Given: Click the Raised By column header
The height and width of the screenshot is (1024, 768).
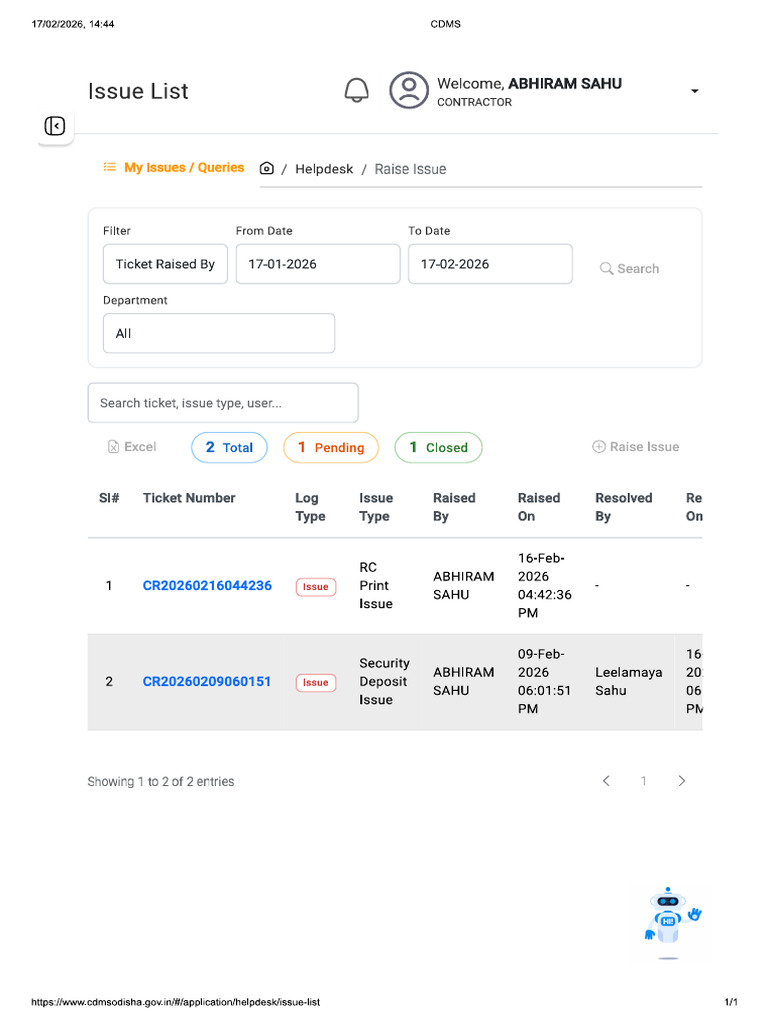Looking at the screenshot, I should tap(454, 507).
